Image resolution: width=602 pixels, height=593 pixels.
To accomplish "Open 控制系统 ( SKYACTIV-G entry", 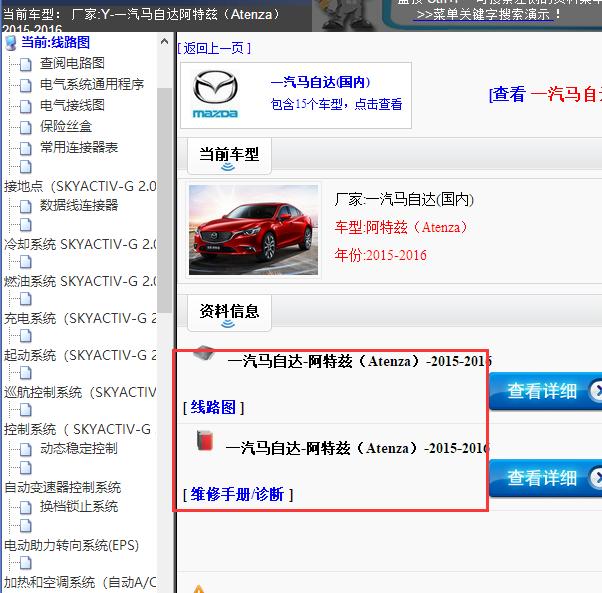I will [80, 429].
